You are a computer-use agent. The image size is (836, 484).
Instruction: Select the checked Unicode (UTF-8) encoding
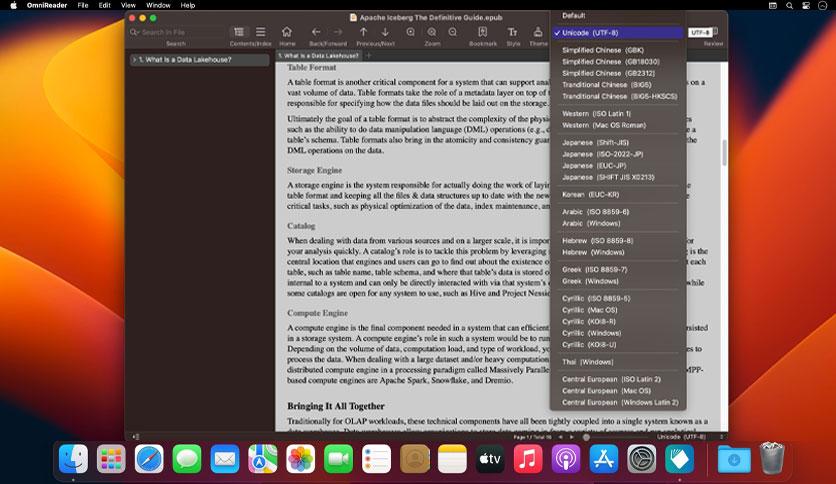click(617, 33)
